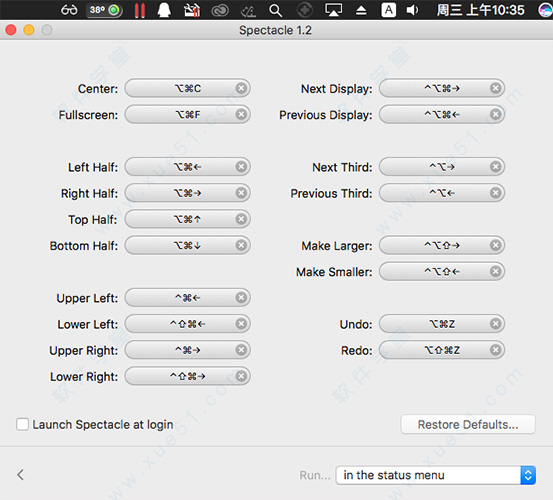Record new shortcut in Left Half field
The width and height of the screenshot is (553, 500).
[x=188, y=167]
